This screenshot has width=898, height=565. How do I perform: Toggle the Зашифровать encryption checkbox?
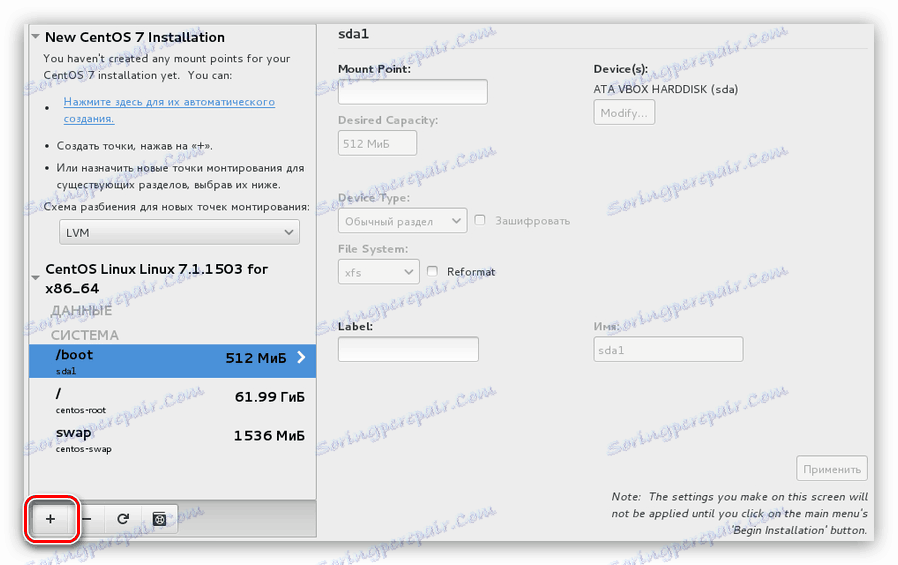(x=480, y=220)
